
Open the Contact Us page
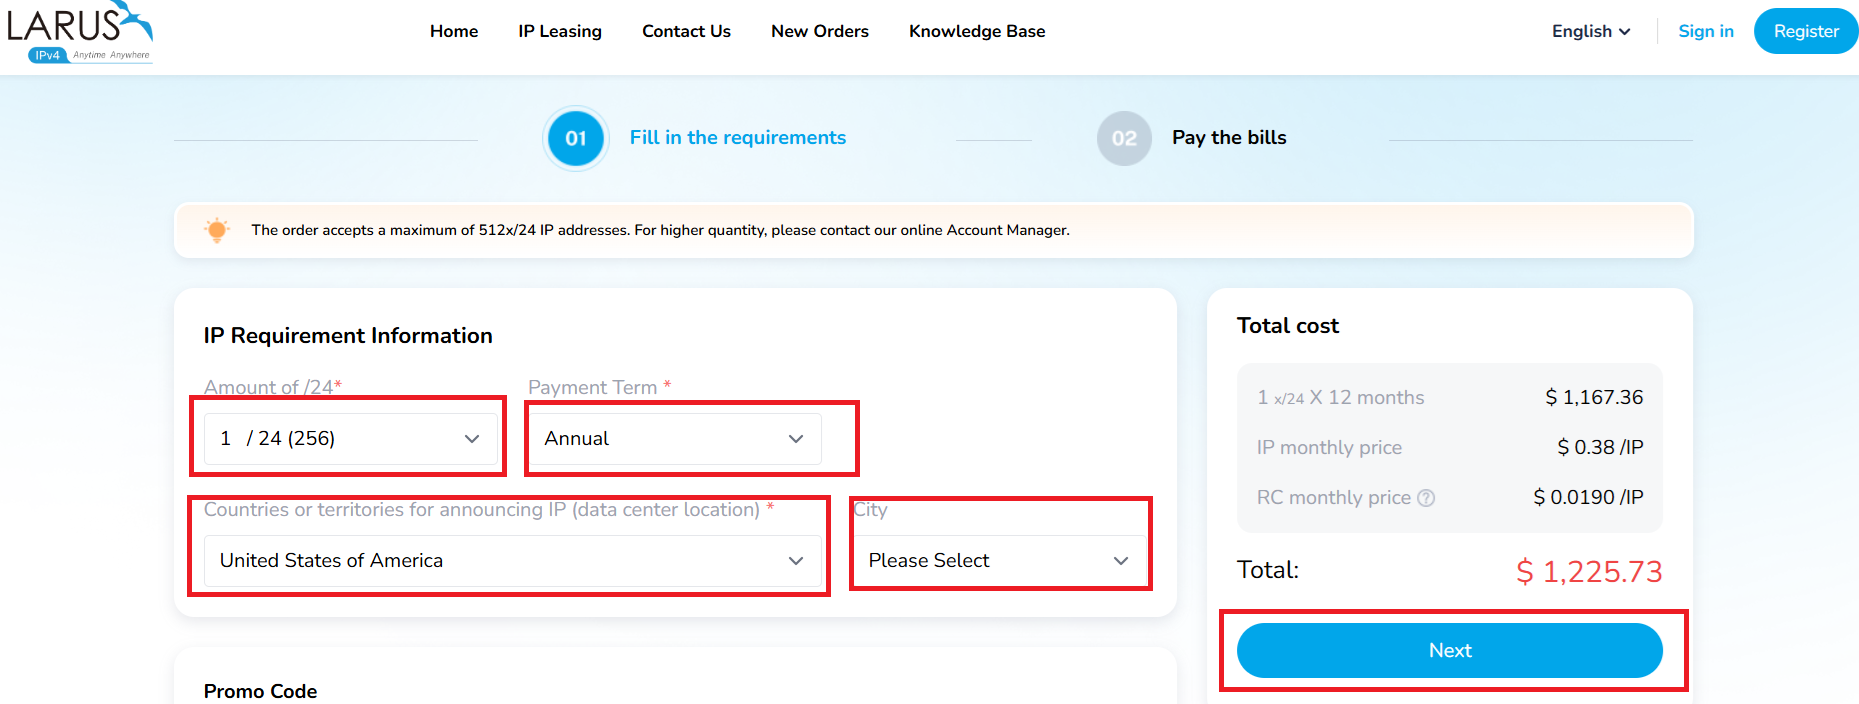686,31
